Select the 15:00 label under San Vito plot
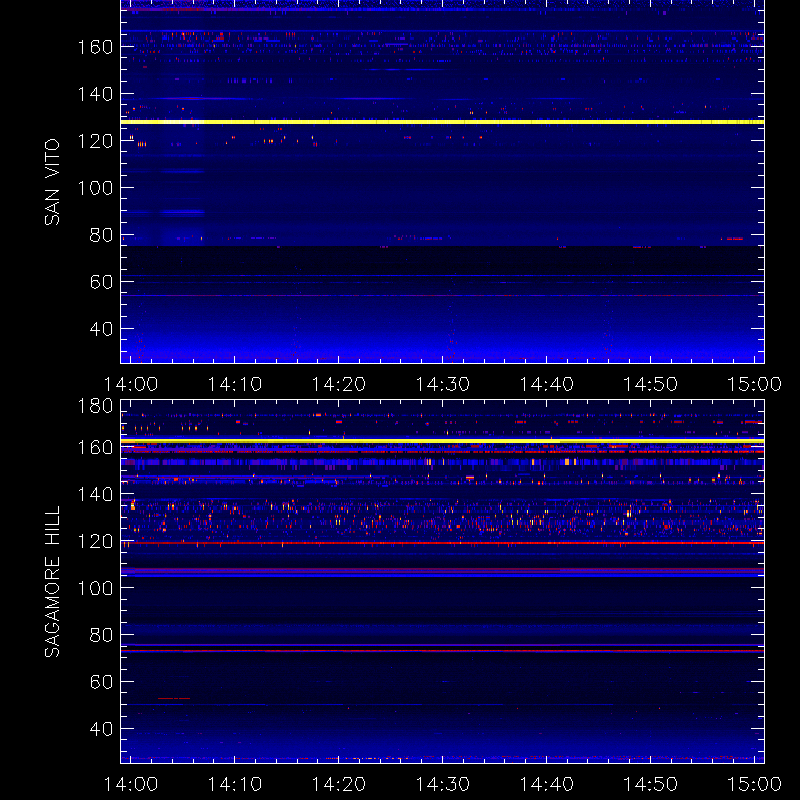This screenshot has height=800, width=800. 755,384
